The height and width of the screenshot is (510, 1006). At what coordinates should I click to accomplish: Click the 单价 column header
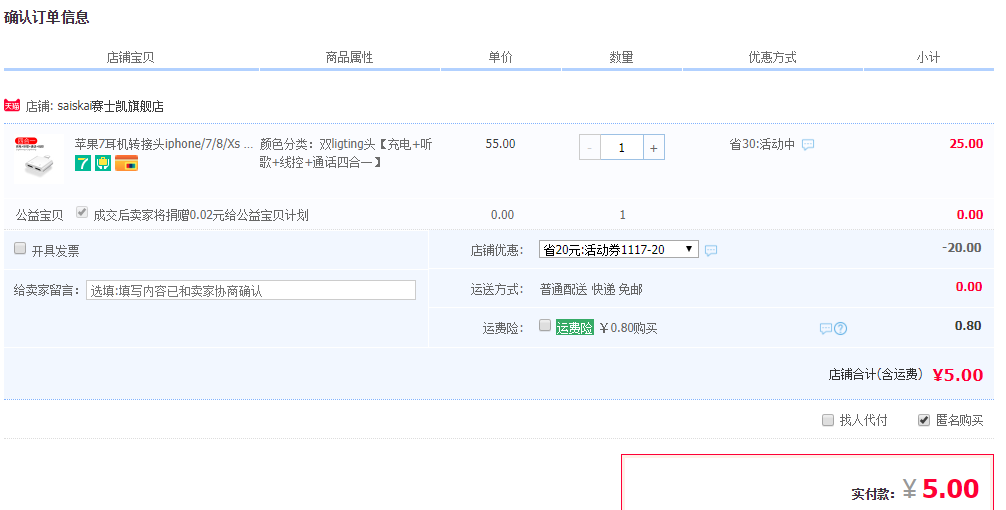pos(500,57)
